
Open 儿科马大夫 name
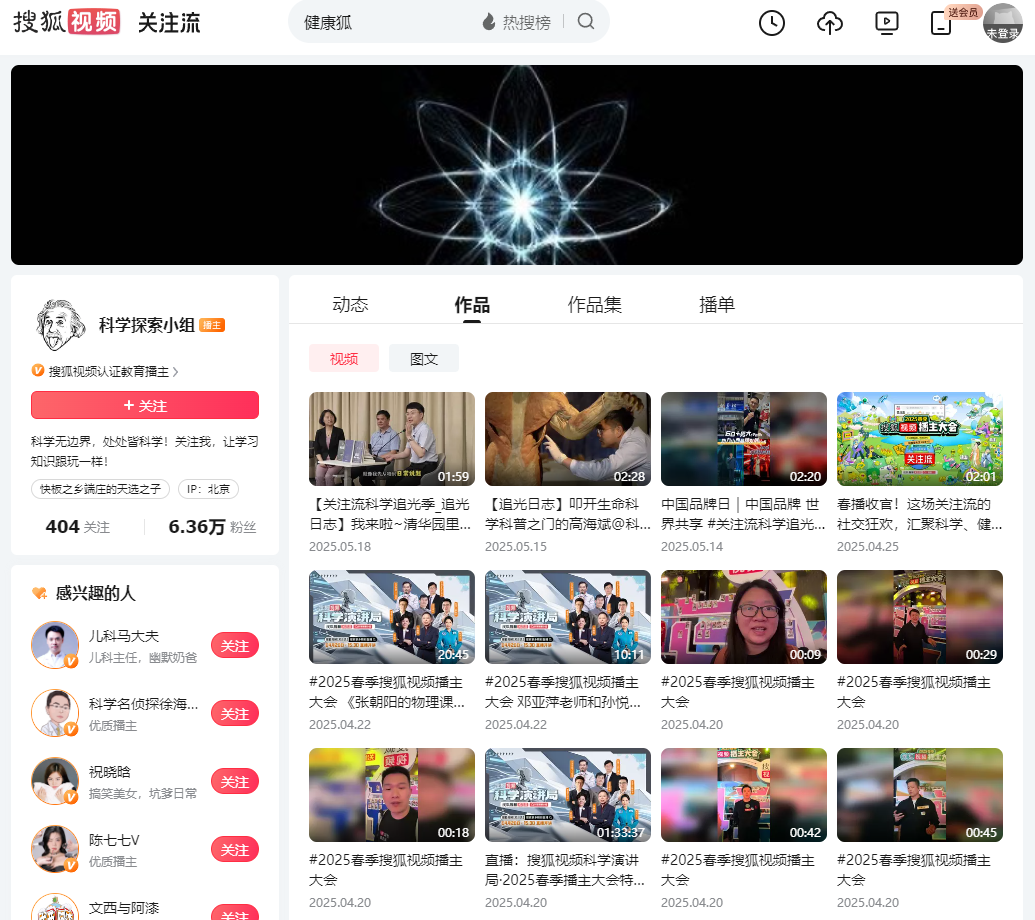(124, 636)
